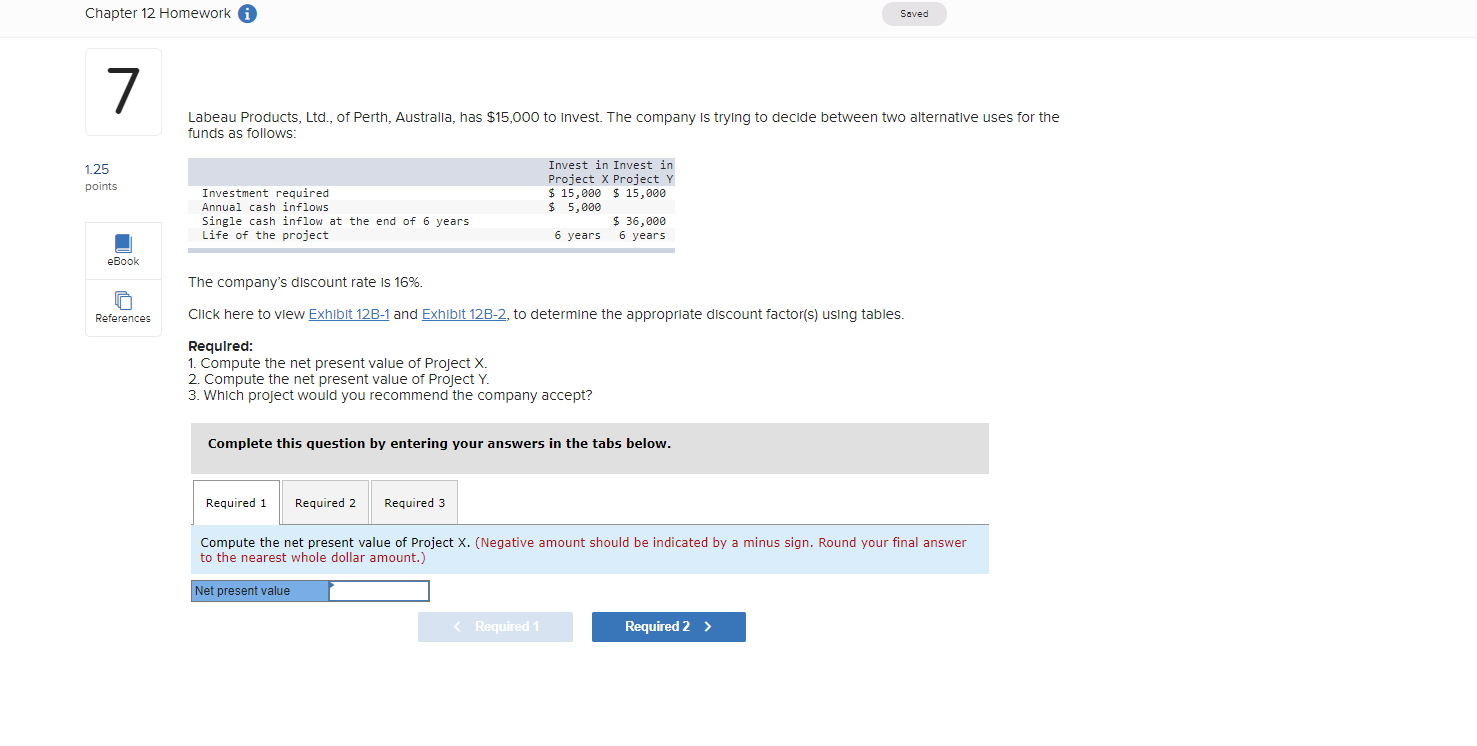Click the Saved status button
Viewport: 1477px width, 746px height.
(914, 14)
